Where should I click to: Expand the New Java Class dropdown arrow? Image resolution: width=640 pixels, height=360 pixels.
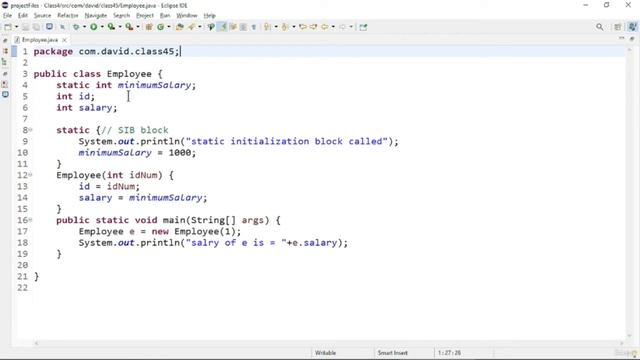(169, 27)
